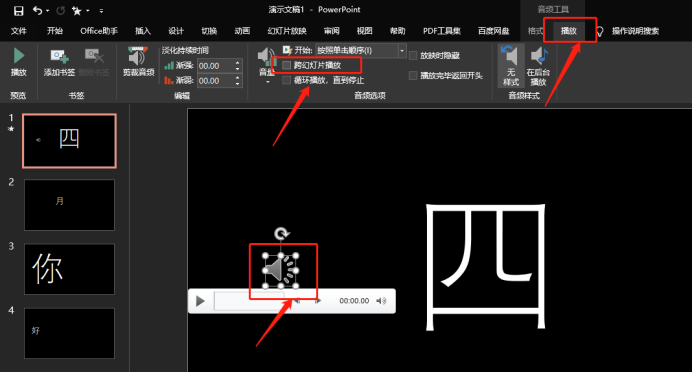This screenshot has width=692, height=372.
Task: Switch to the 开始 tab
Action: coord(55,31)
